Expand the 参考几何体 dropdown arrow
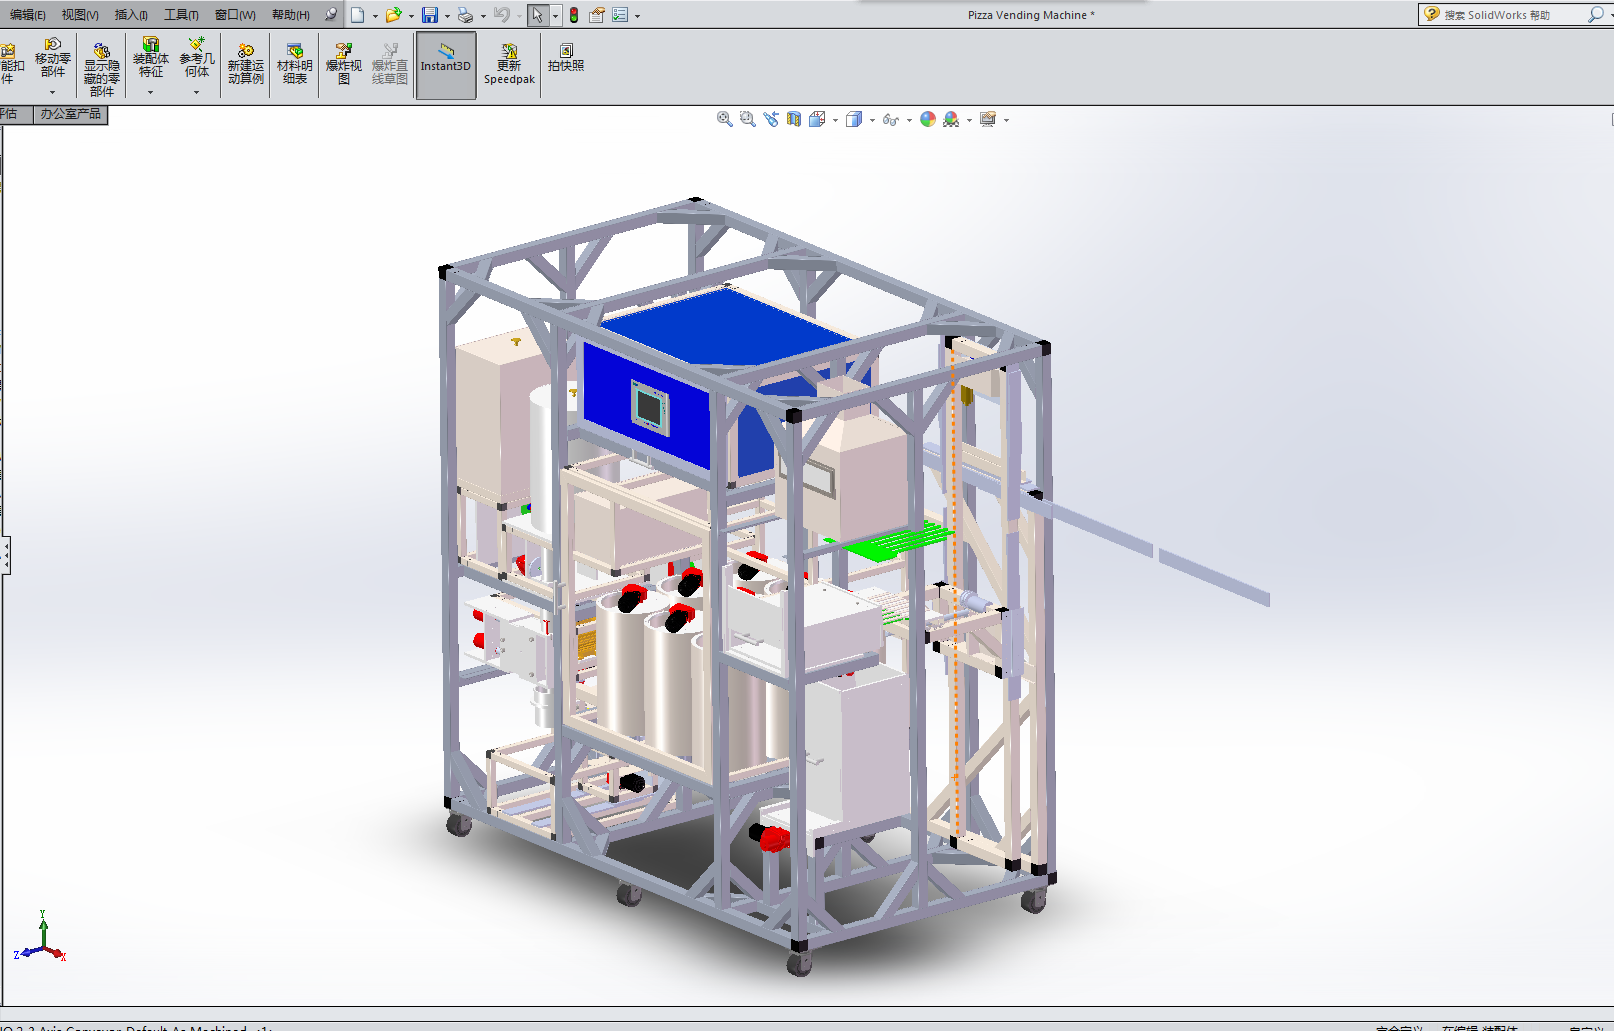Viewport: 1614px width, 1031px height. click(197, 92)
